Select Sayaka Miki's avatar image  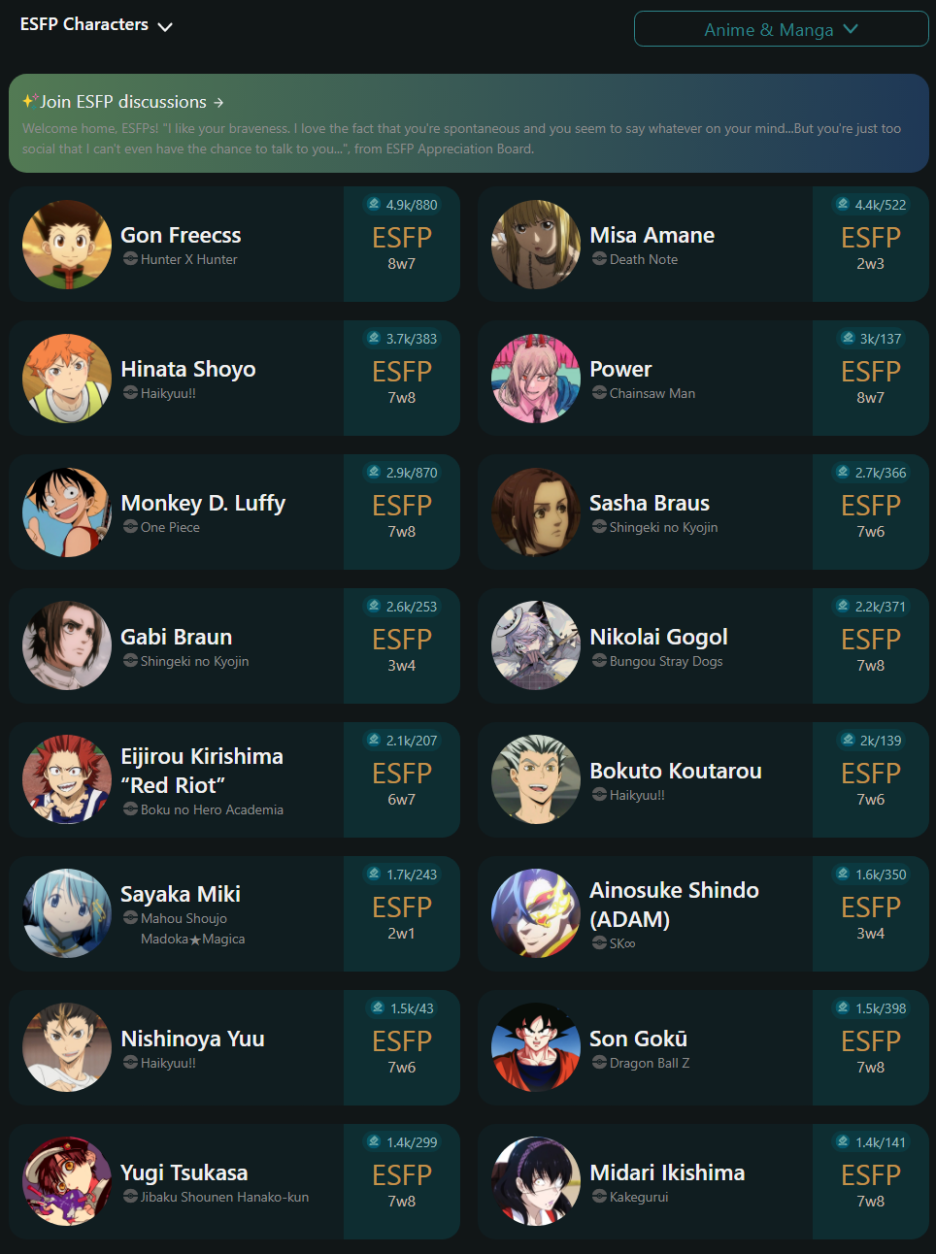tap(67, 914)
